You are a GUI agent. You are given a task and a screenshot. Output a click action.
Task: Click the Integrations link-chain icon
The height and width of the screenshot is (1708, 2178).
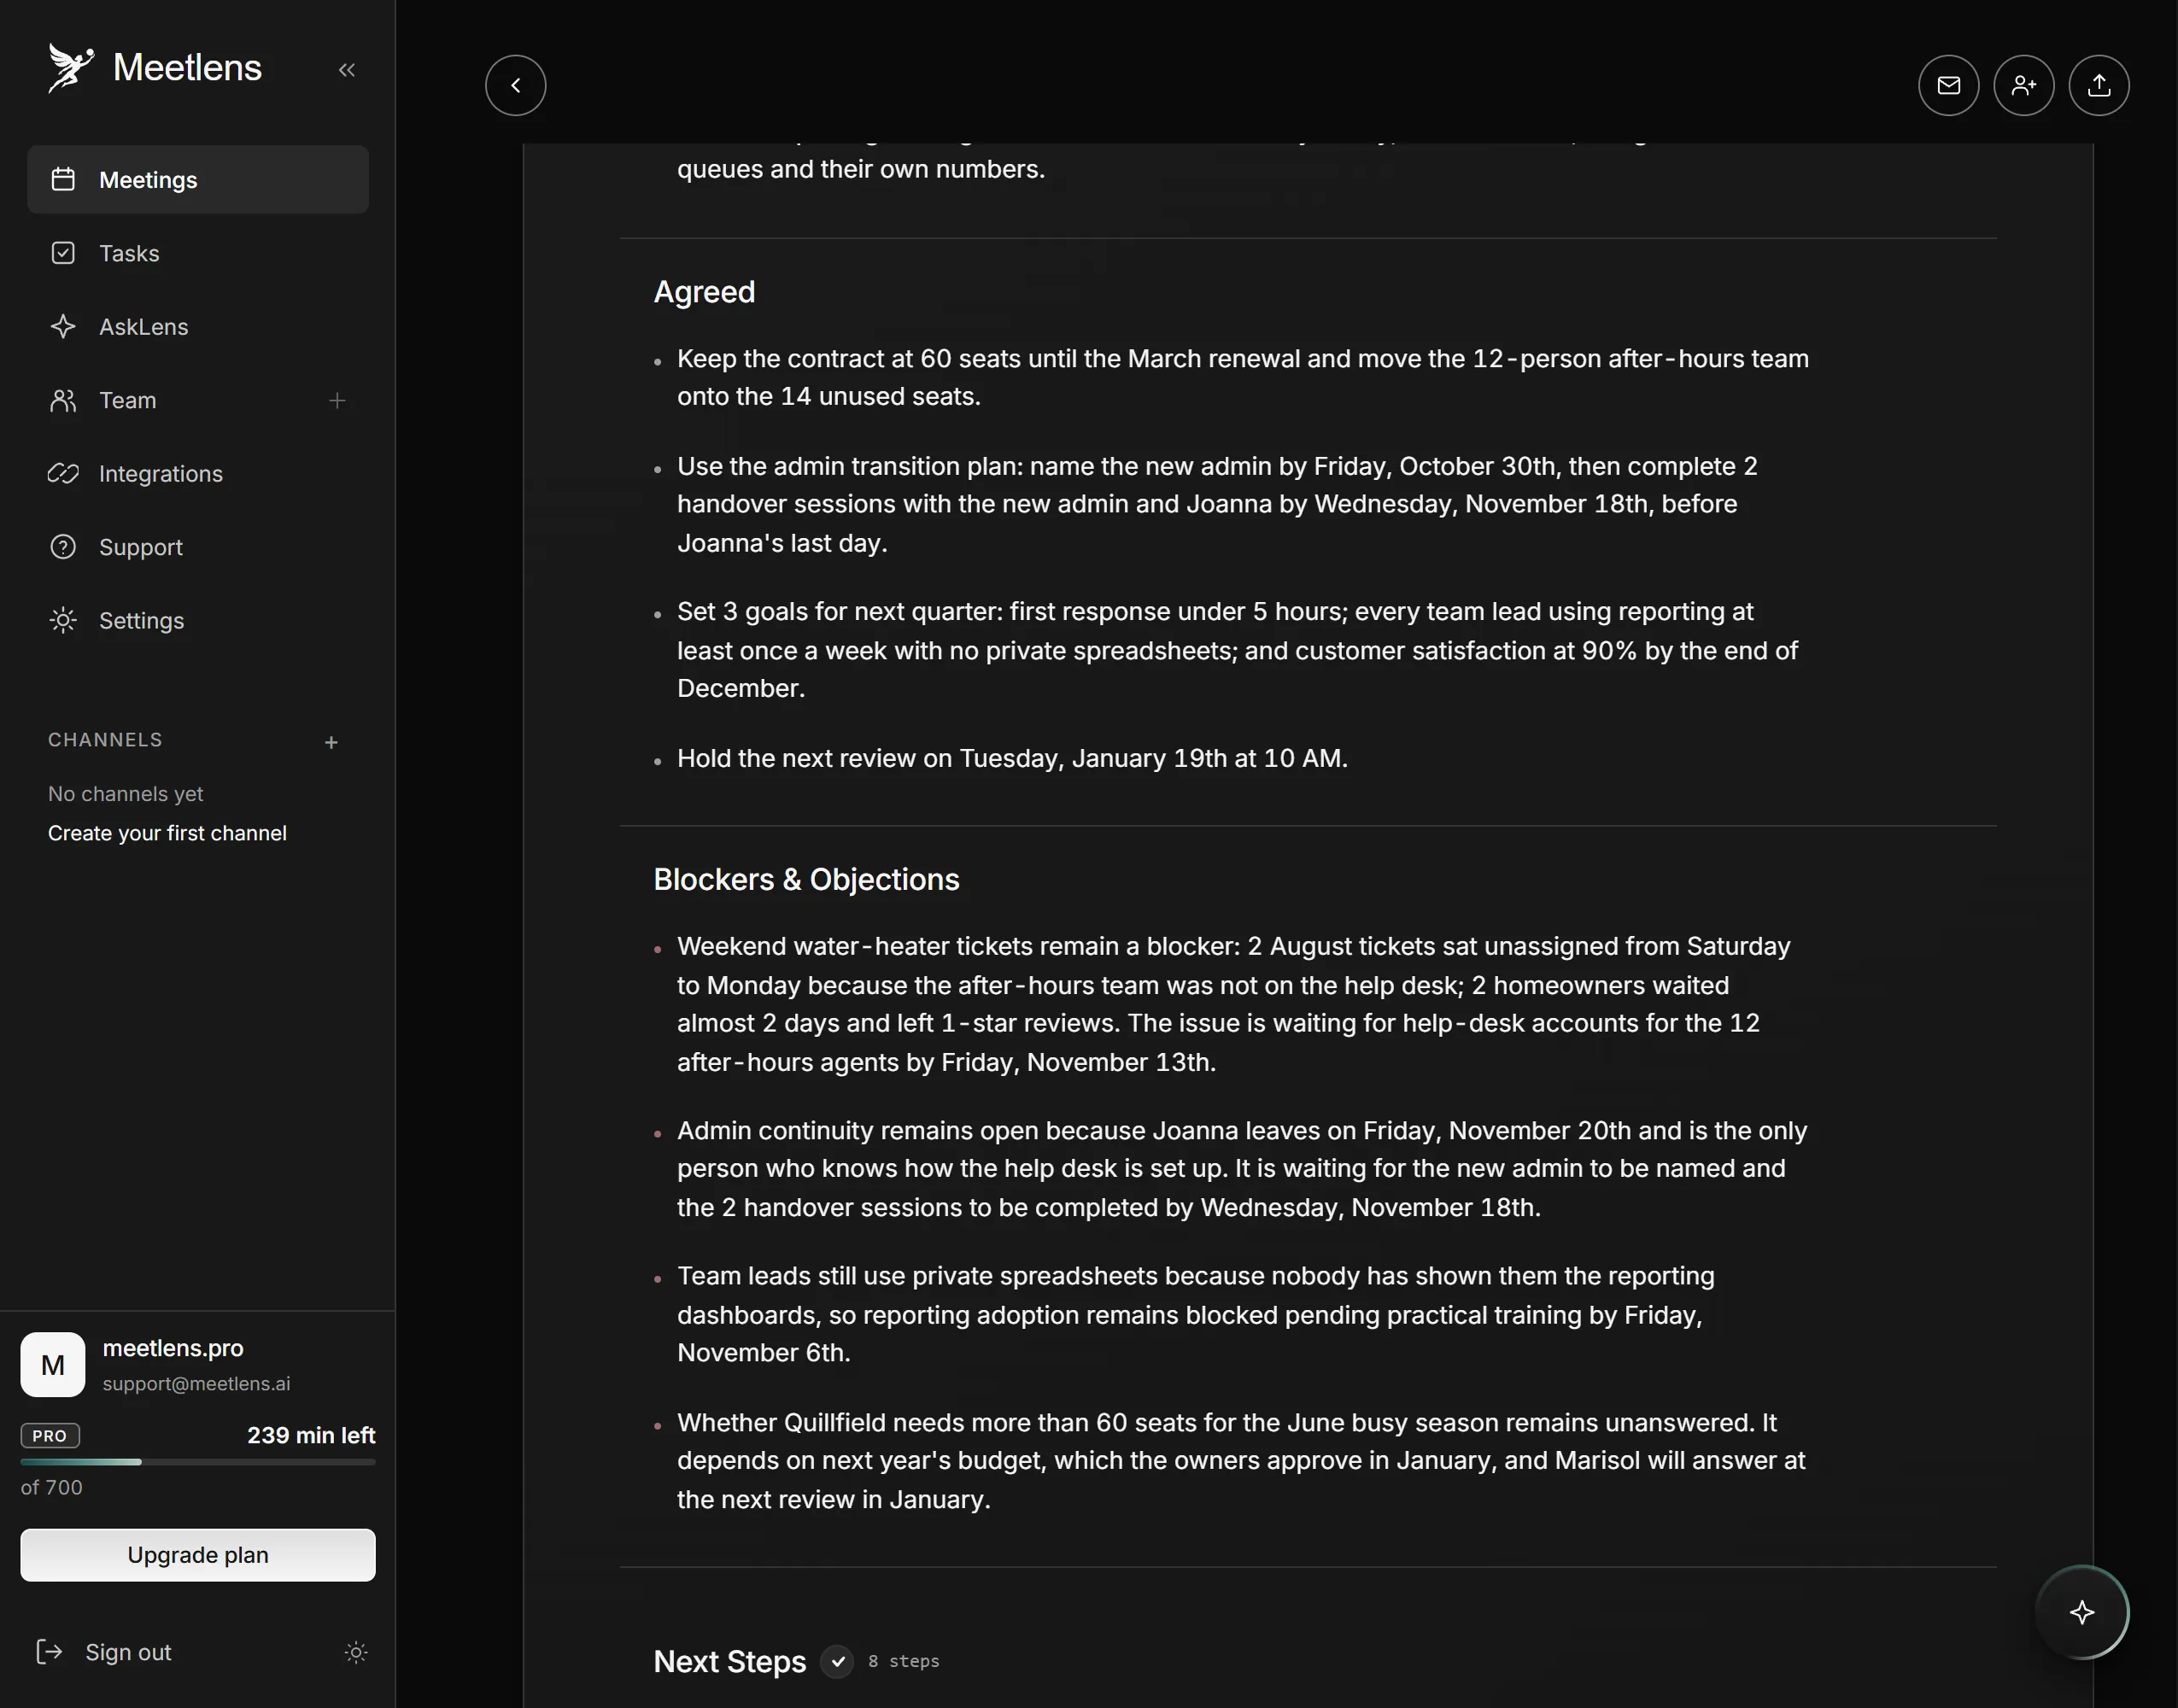(63, 473)
